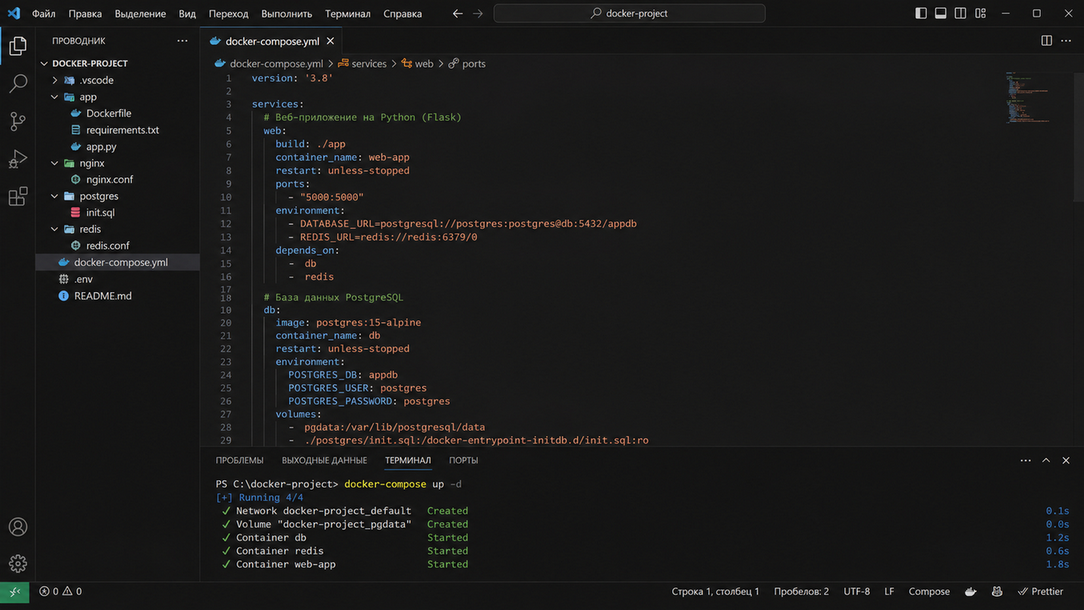Click UTF-8 encoding in status bar
The width and height of the screenshot is (1084, 610).
click(x=857, y=592)
